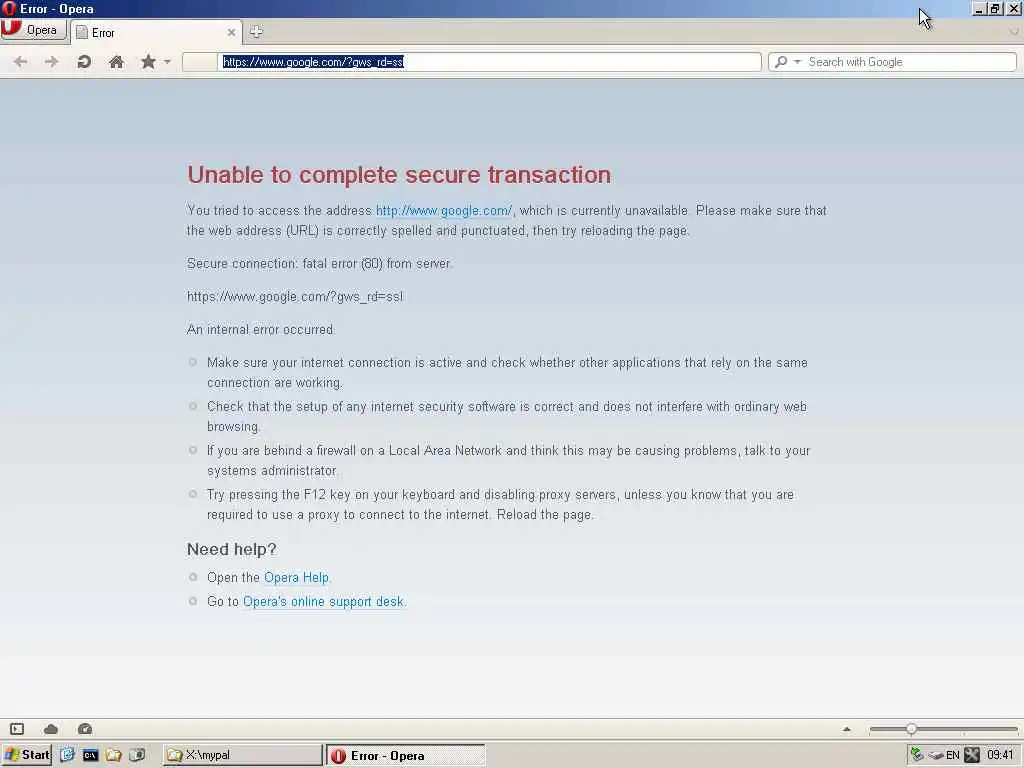Open Opera's online support desk link
The width and height of the screenshot is (1024, 768).
coord(323,601)
